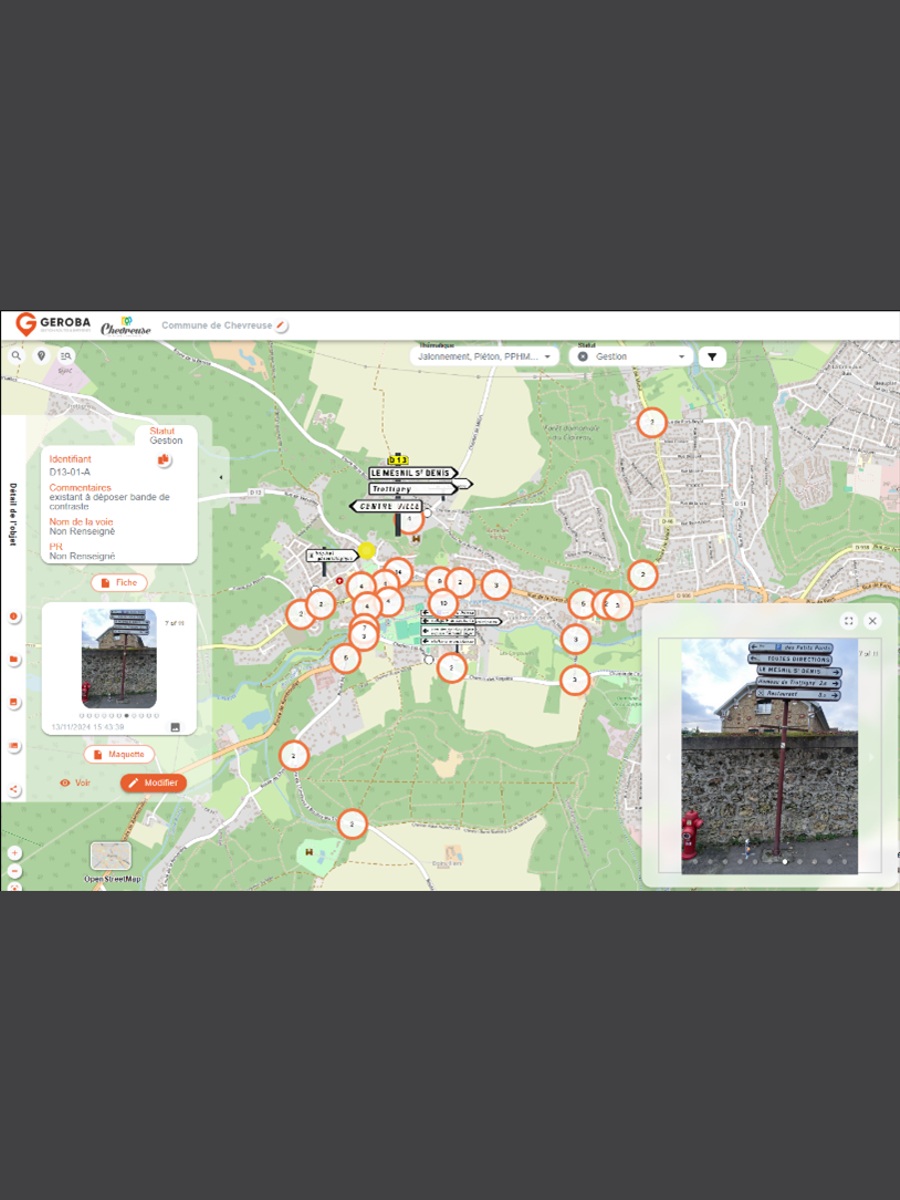Click the location pin icon in the top toolbar

click(x=41, y=356)
